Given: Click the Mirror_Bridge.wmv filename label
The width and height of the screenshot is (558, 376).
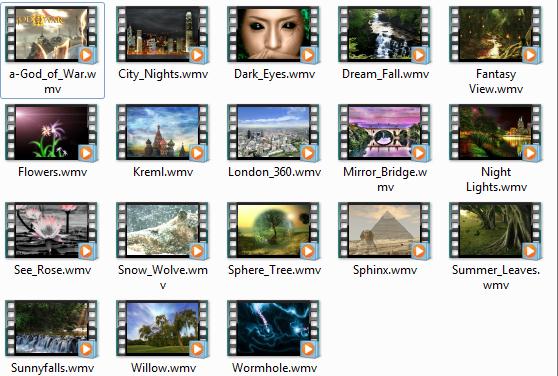Looking at the screenshot, I should (x=385, y=179).
